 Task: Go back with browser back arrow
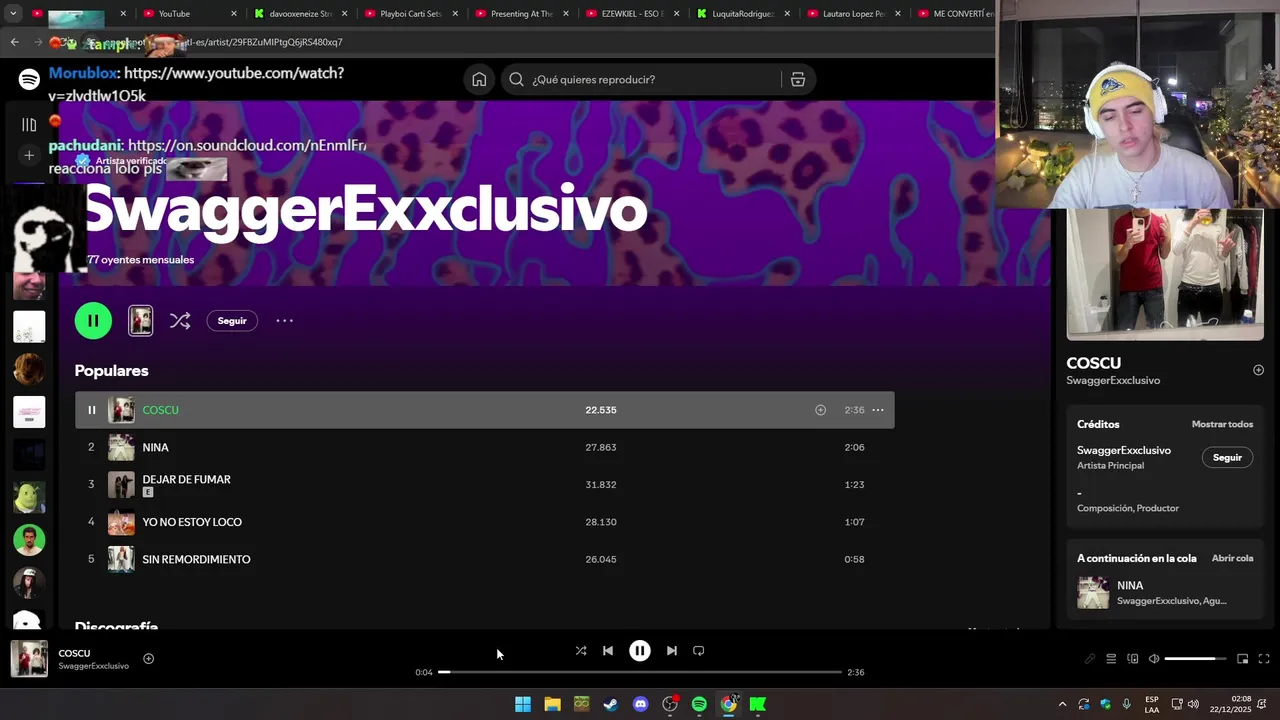[x=14, y=42]
